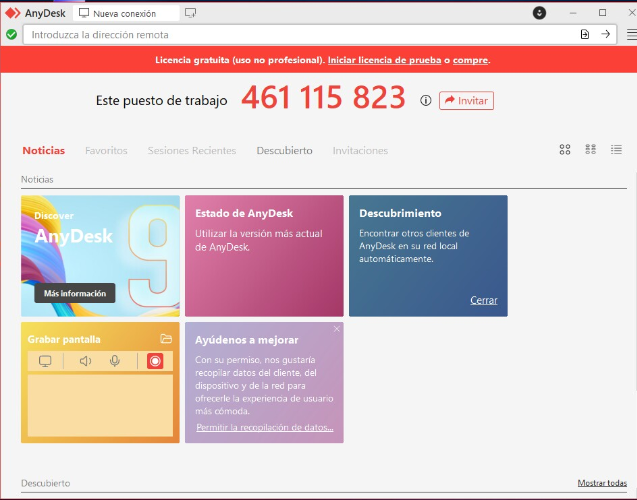Open the Sesiones Recientes tab
The width and height of the screenshot is (637, 500).
point(192,151)
